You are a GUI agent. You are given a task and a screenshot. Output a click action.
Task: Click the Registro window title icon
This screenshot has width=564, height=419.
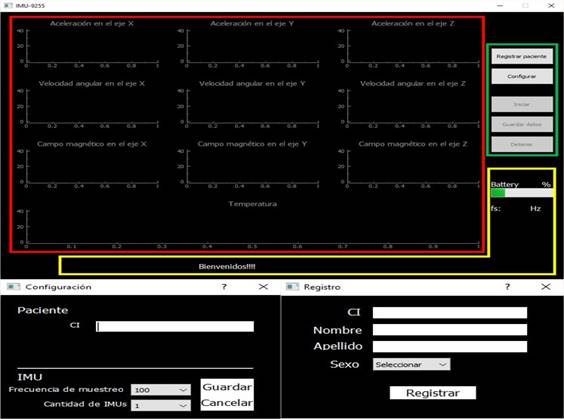(x=292, y=287)
